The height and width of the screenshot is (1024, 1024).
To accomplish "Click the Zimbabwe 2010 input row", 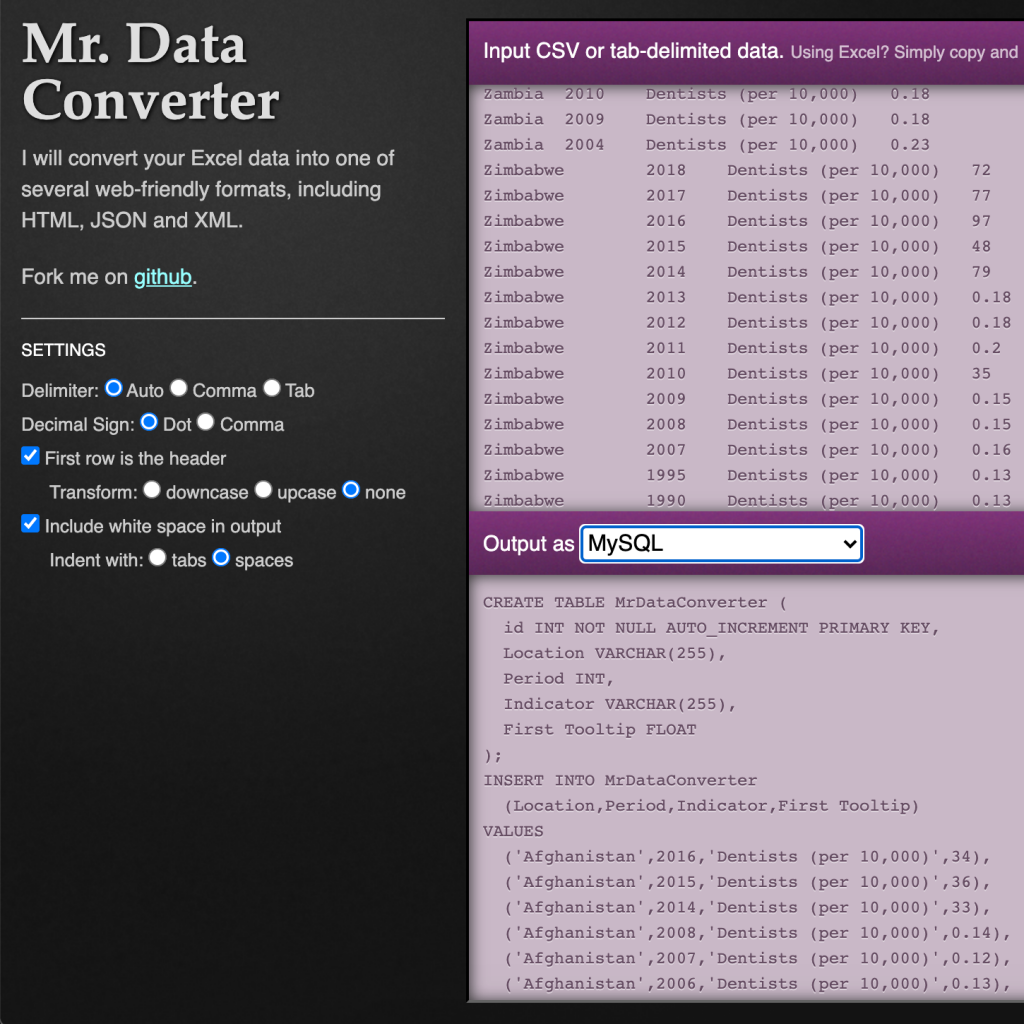I will 737,375.
